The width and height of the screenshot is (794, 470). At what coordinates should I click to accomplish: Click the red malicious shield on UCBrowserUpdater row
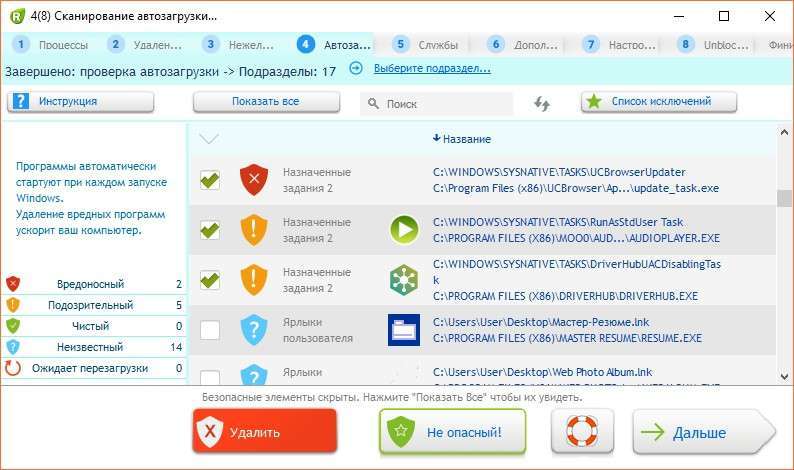coord(254,180)
